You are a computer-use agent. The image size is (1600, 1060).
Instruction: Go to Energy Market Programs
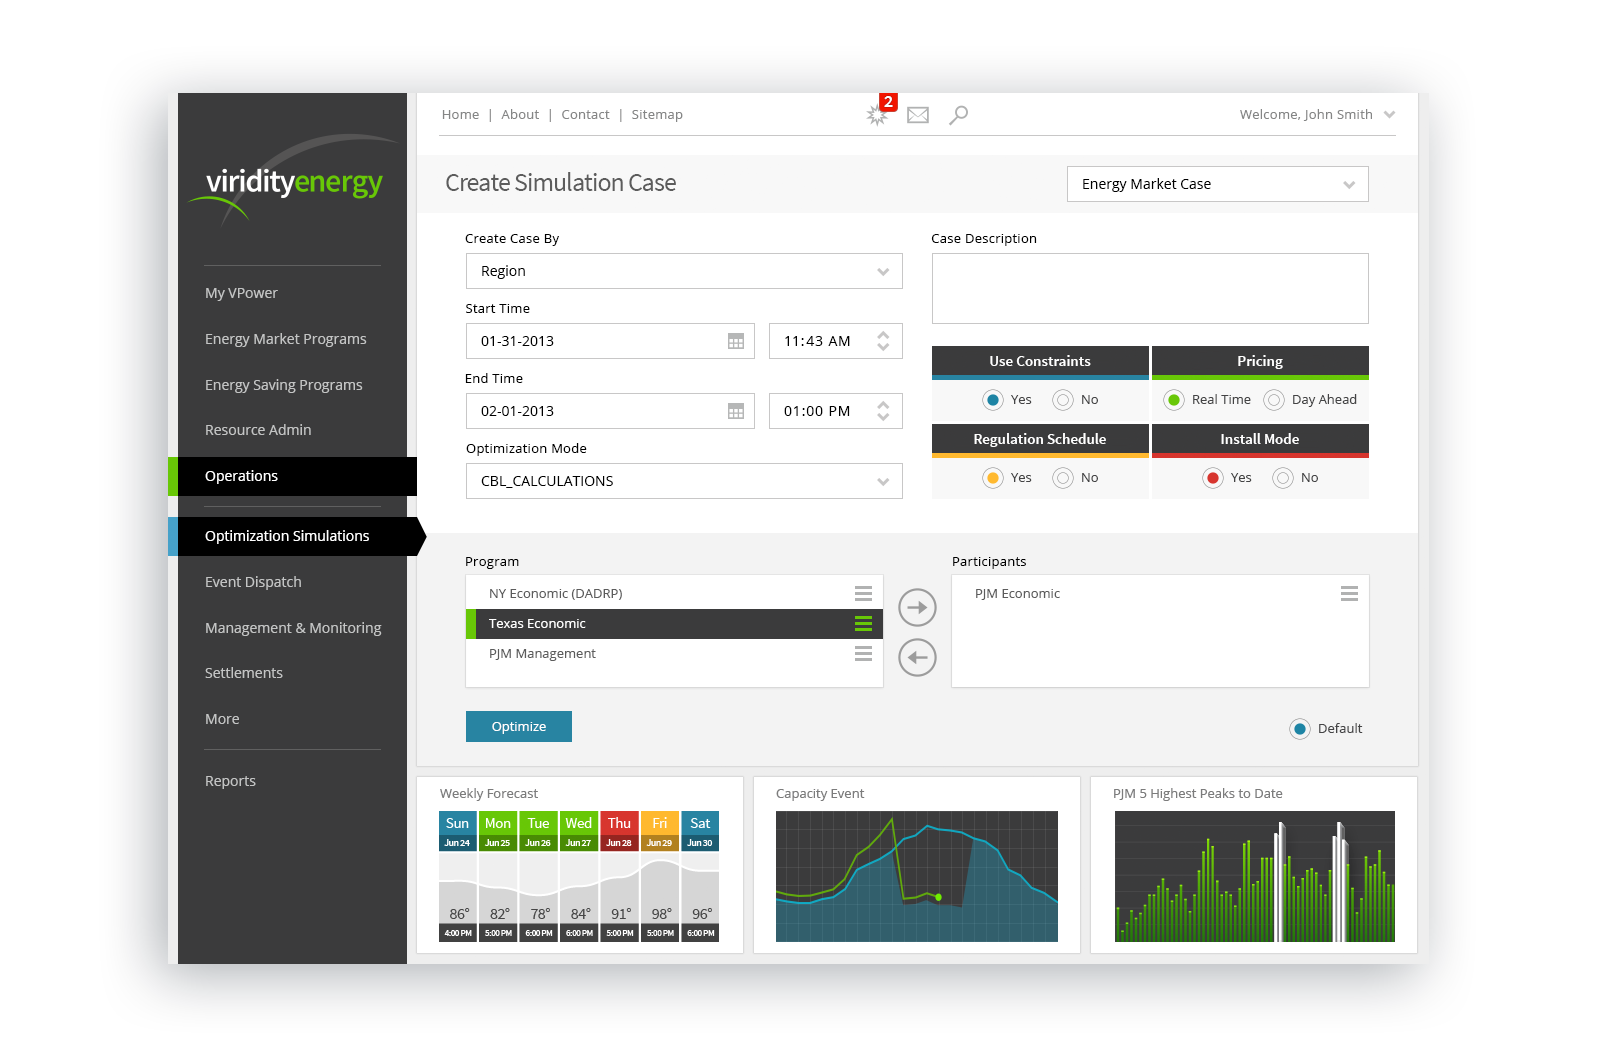[x=286, y=339]
